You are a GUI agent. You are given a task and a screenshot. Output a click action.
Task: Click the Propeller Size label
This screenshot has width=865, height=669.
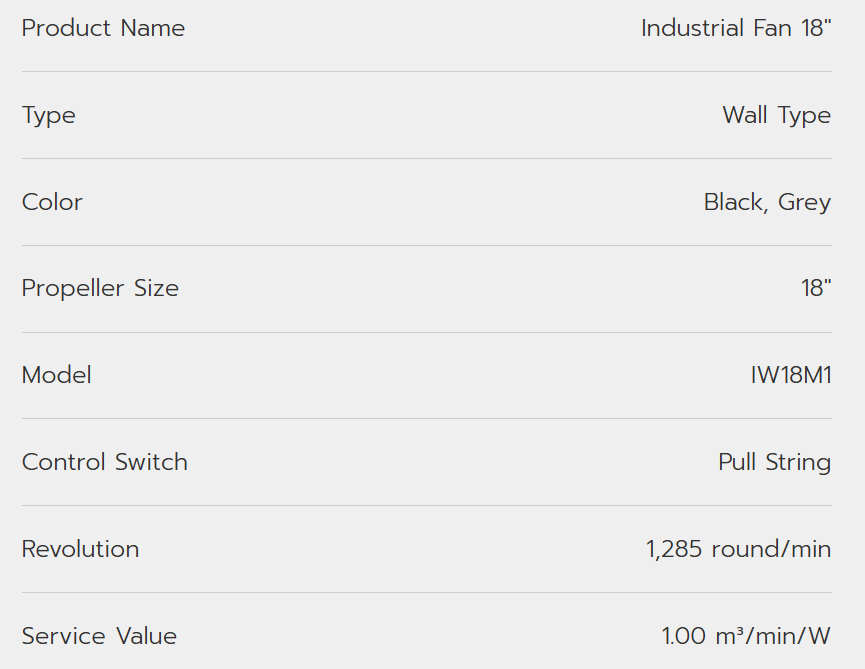[x=100, y=288]
